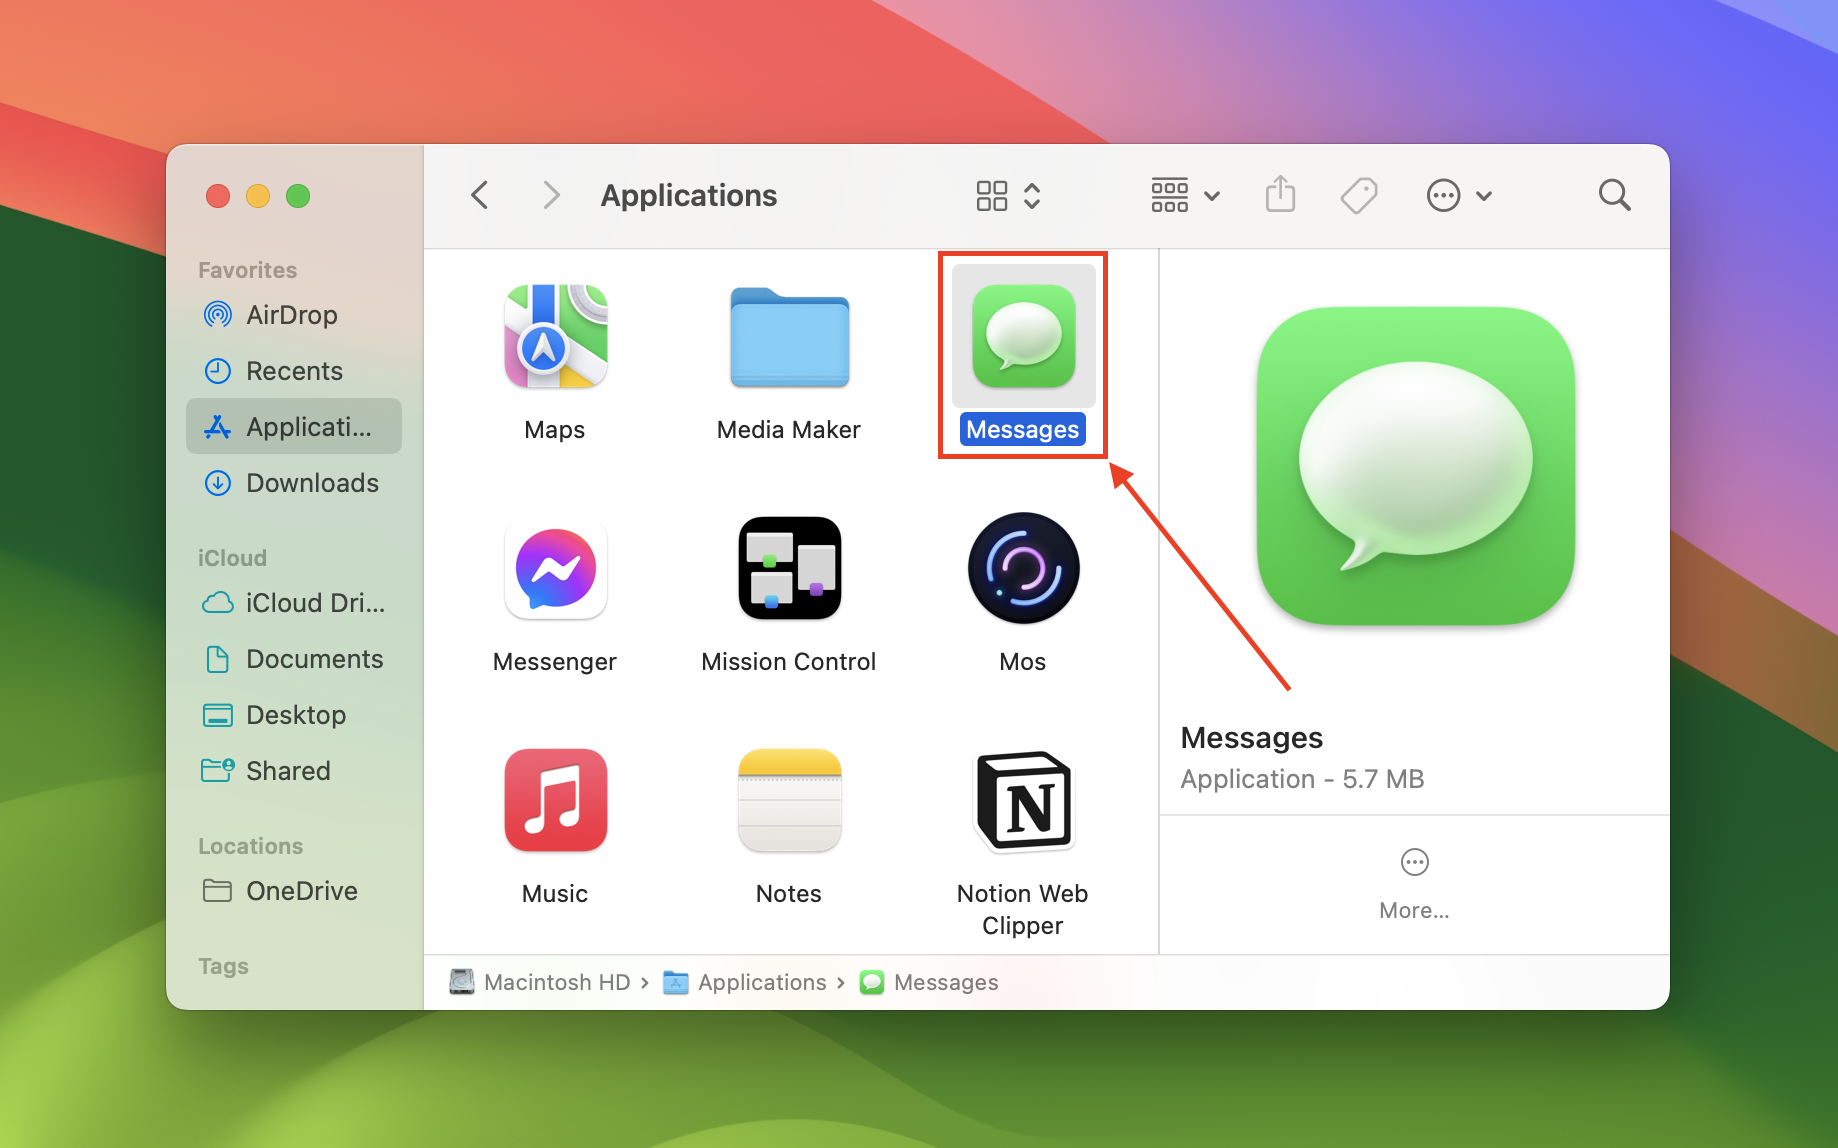
Task: Start a search using the magnifier icon
Action: click(x=1614, y=194)
